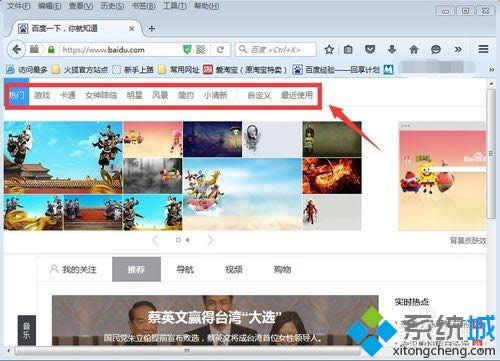Click the 视频 tab
Screen dimensions: 500x361
[x=234, y=269]
